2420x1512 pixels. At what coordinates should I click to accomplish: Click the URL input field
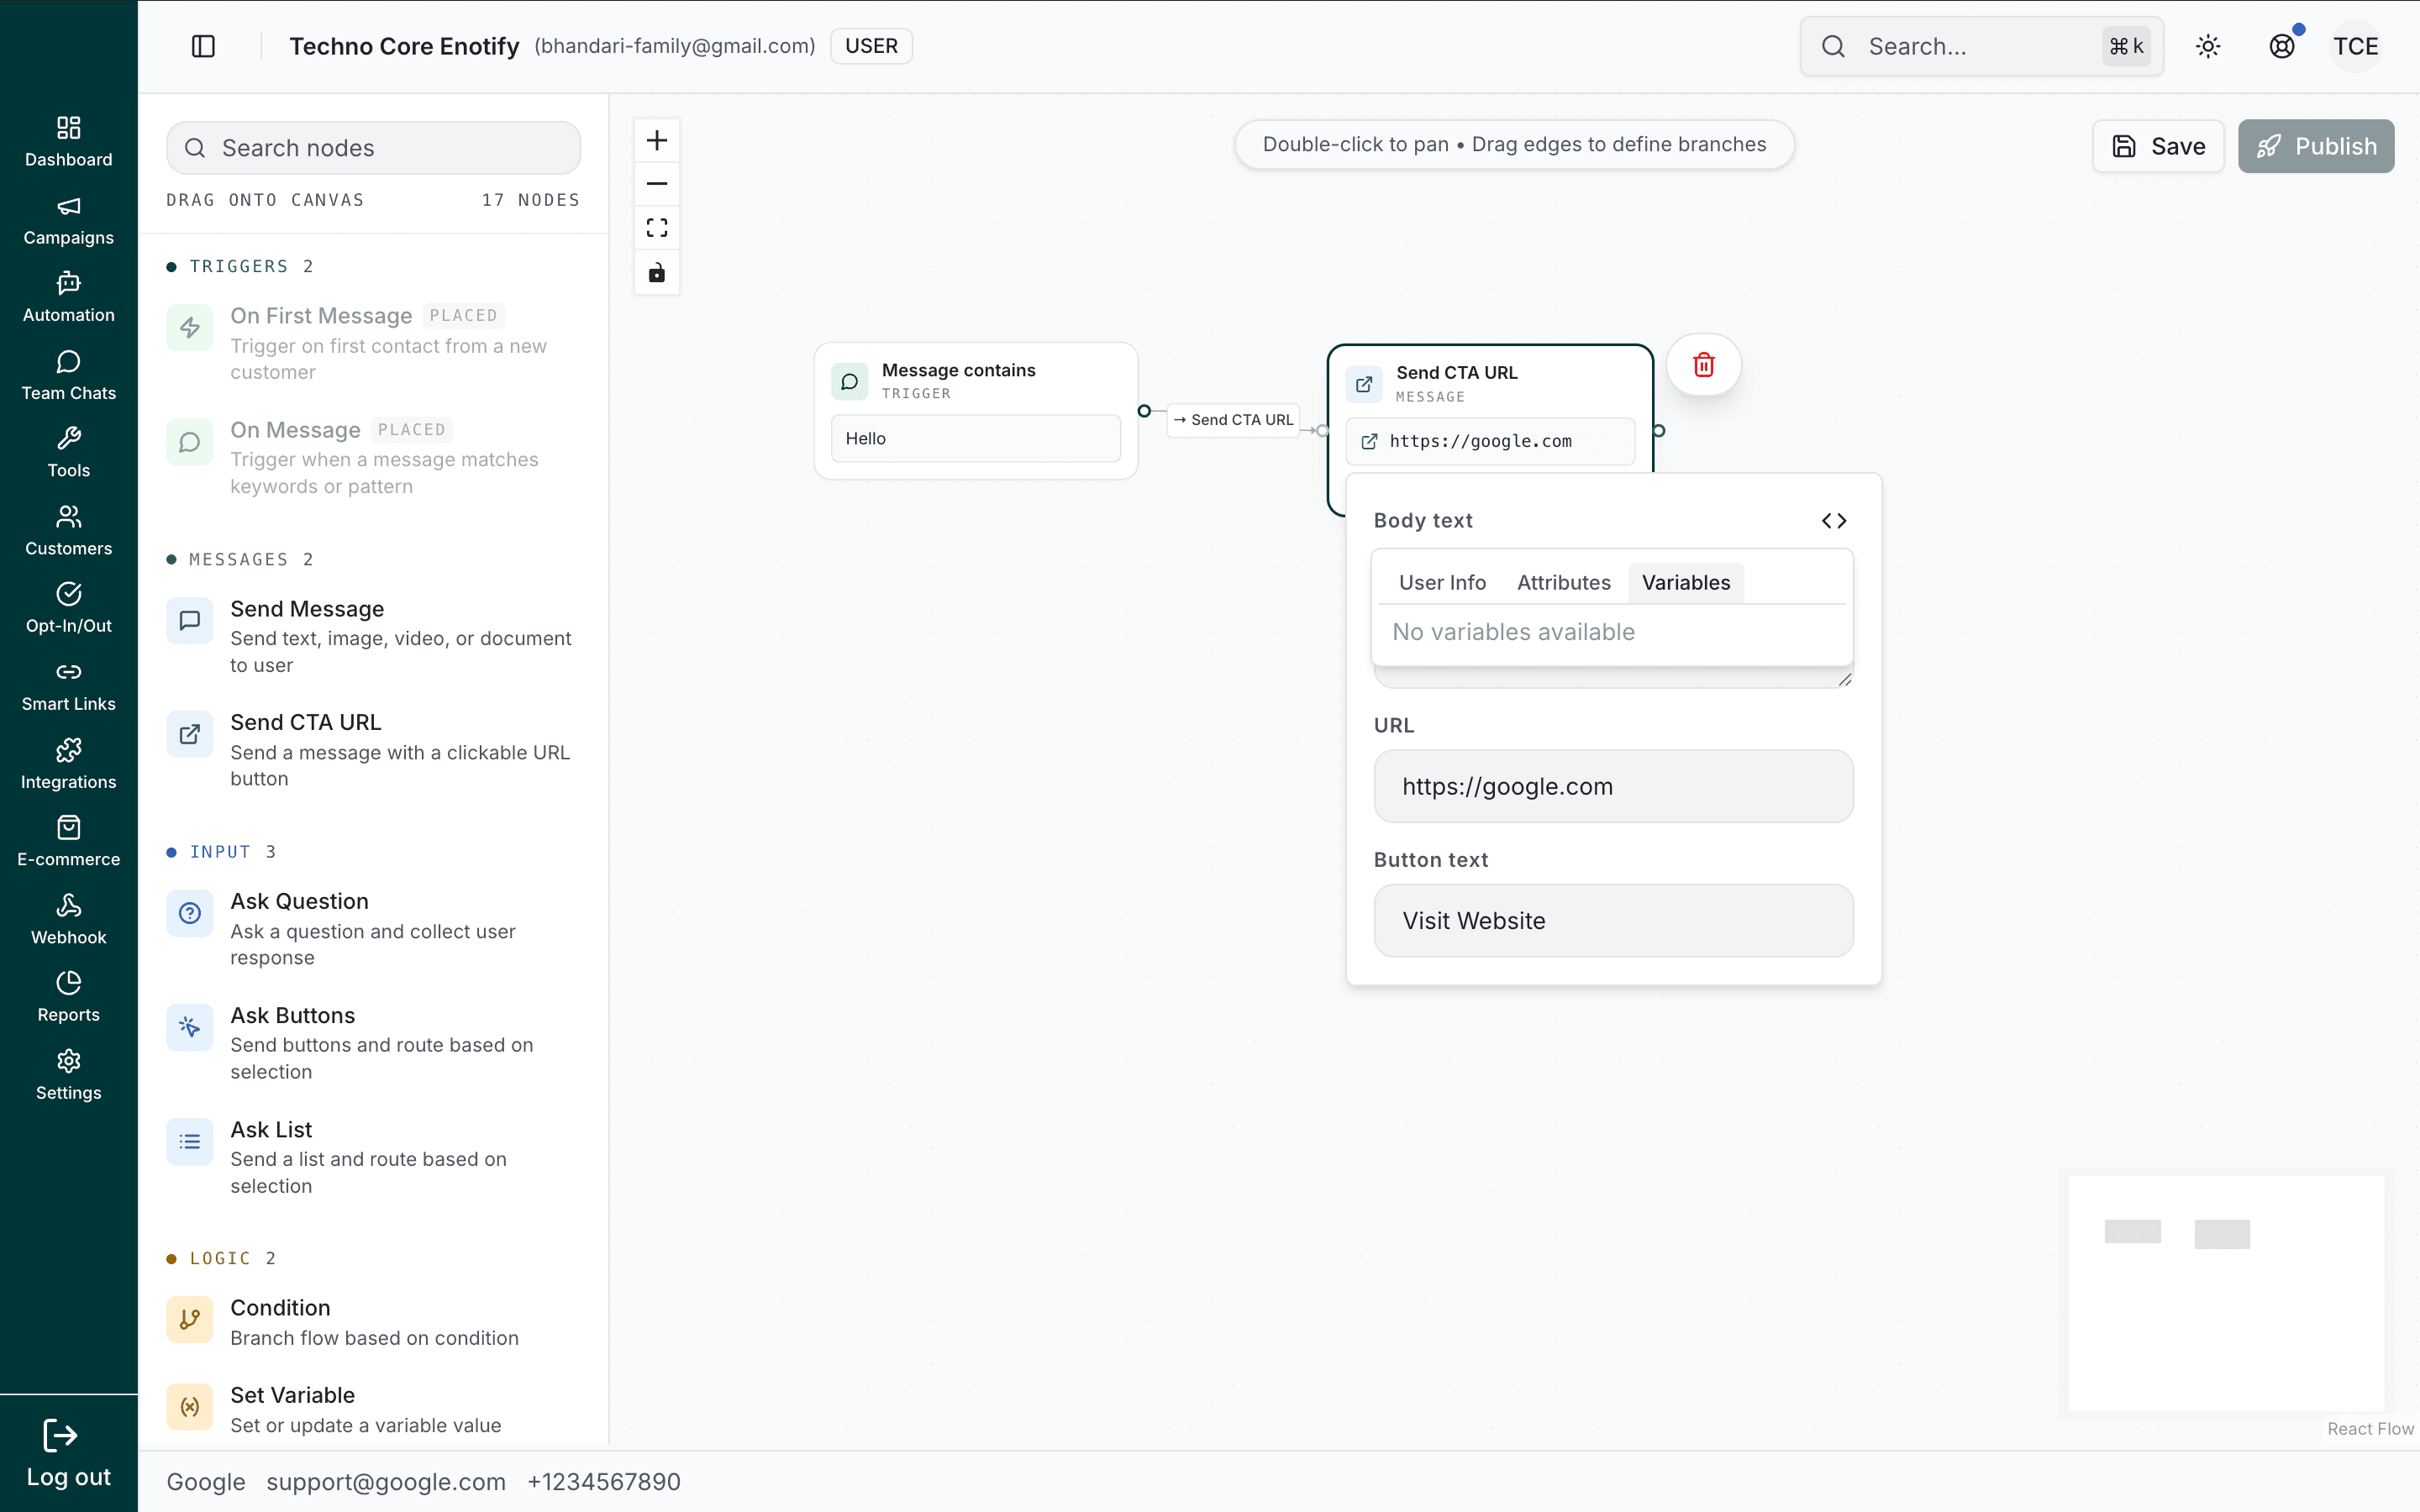tap(1613, 786)
